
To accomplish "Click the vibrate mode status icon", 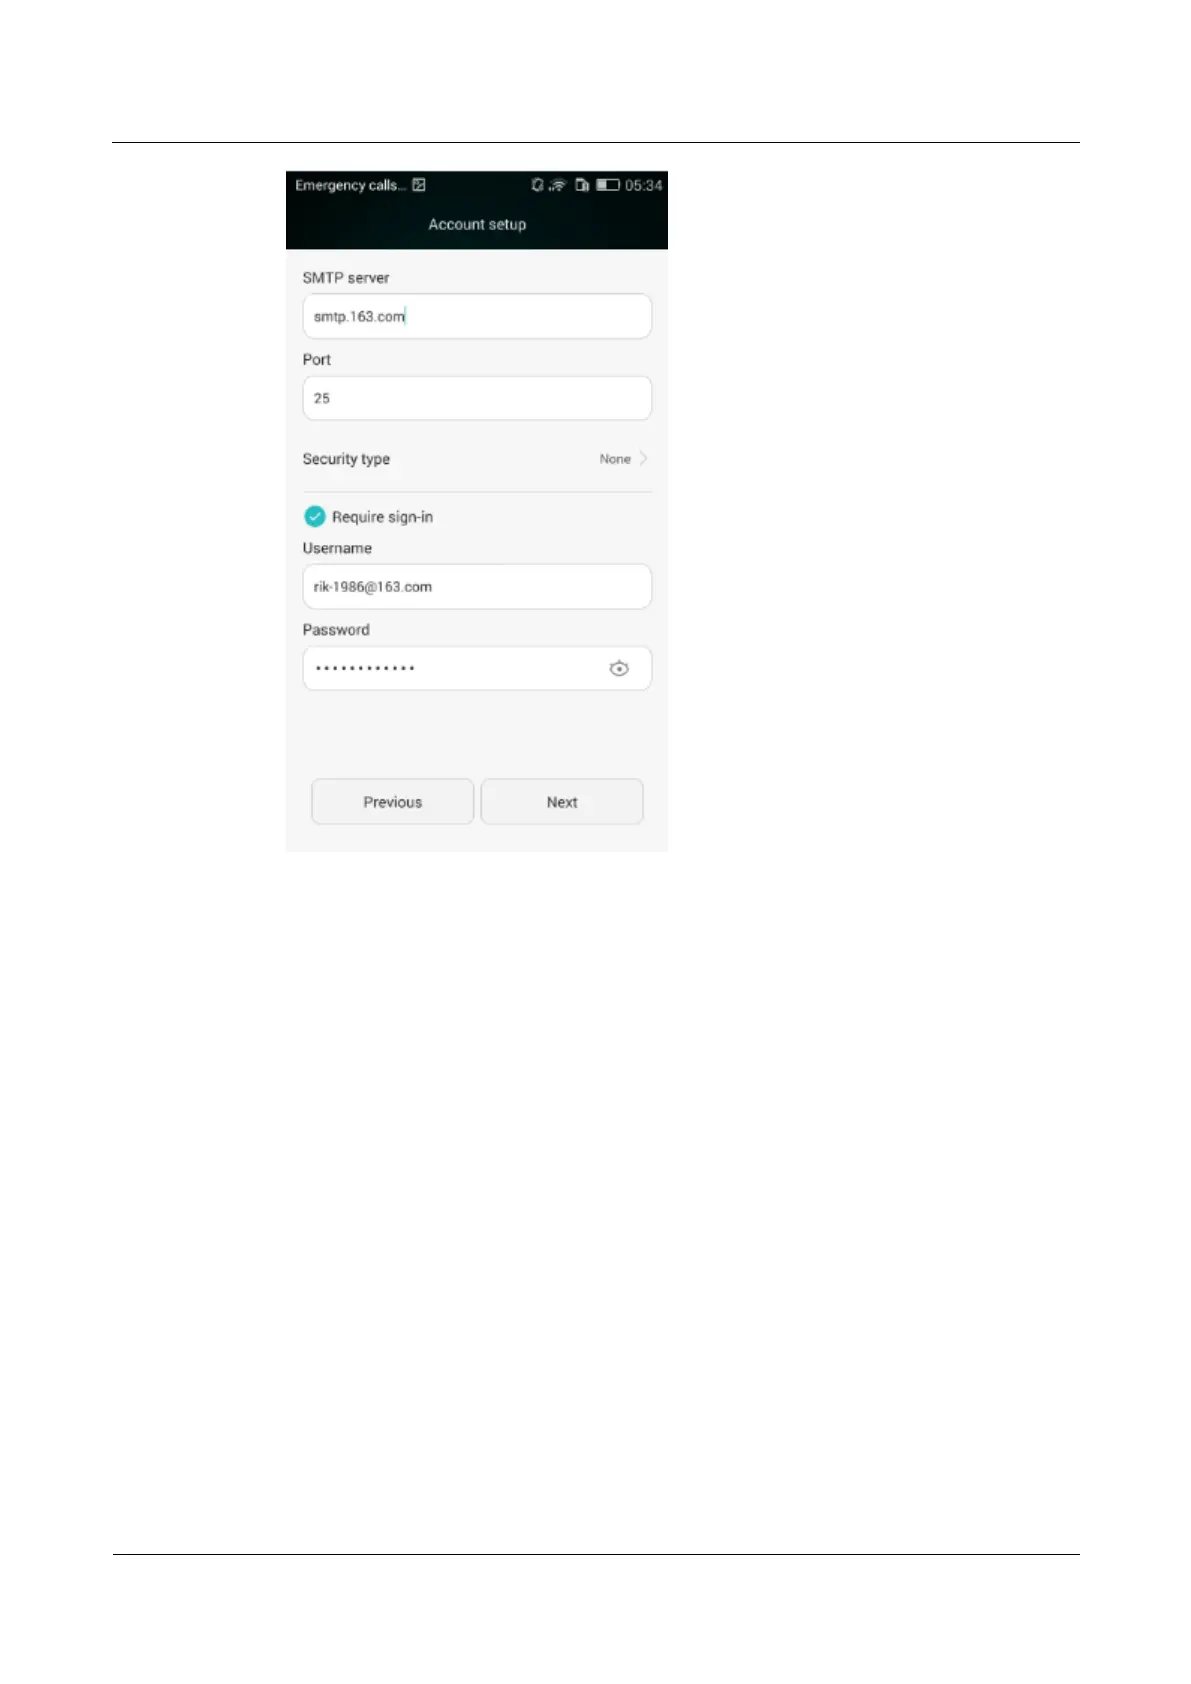I will pos(538,185).
